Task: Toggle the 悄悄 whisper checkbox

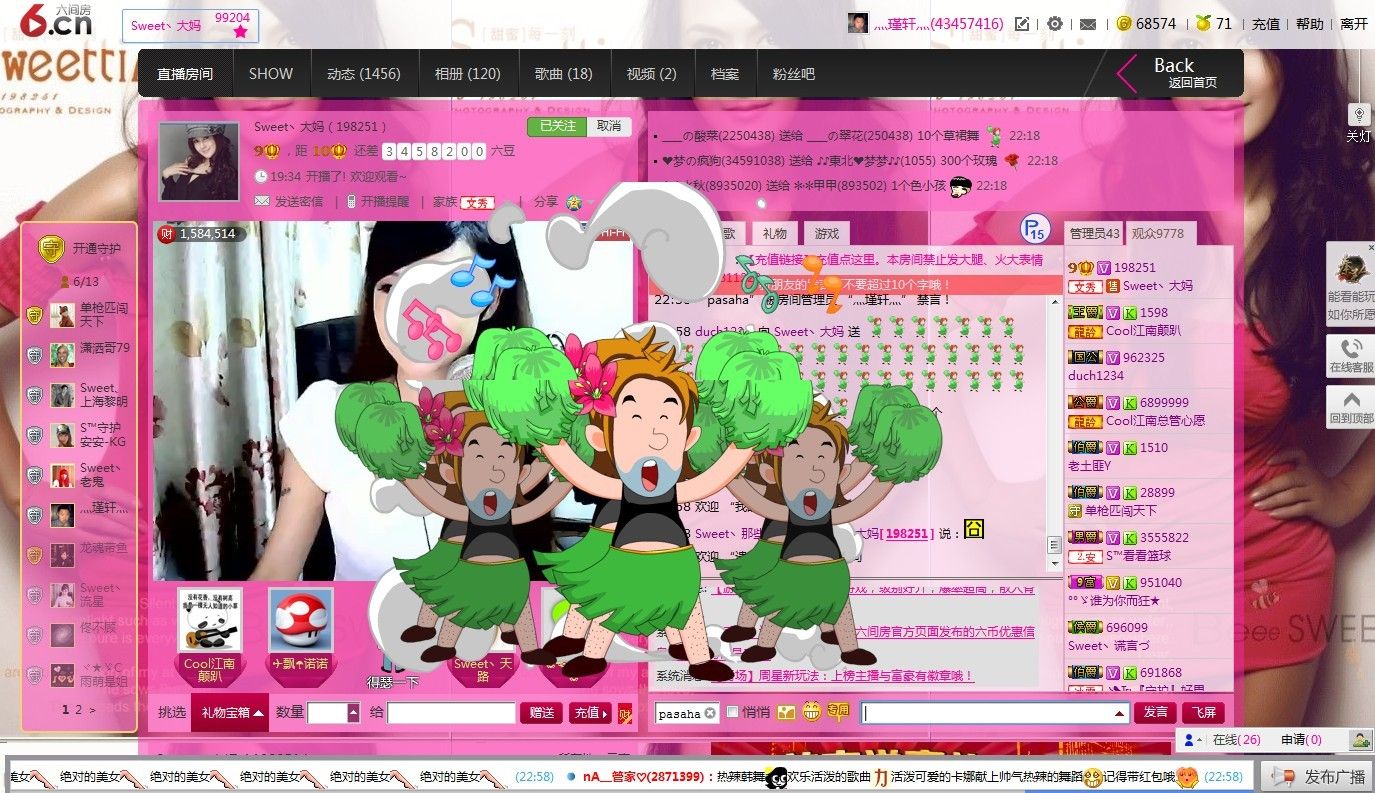Action: click(x=732, y=712)
